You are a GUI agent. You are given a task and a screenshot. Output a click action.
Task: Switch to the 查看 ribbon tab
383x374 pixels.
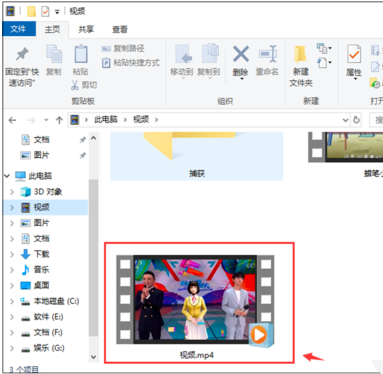pos(120,29)
